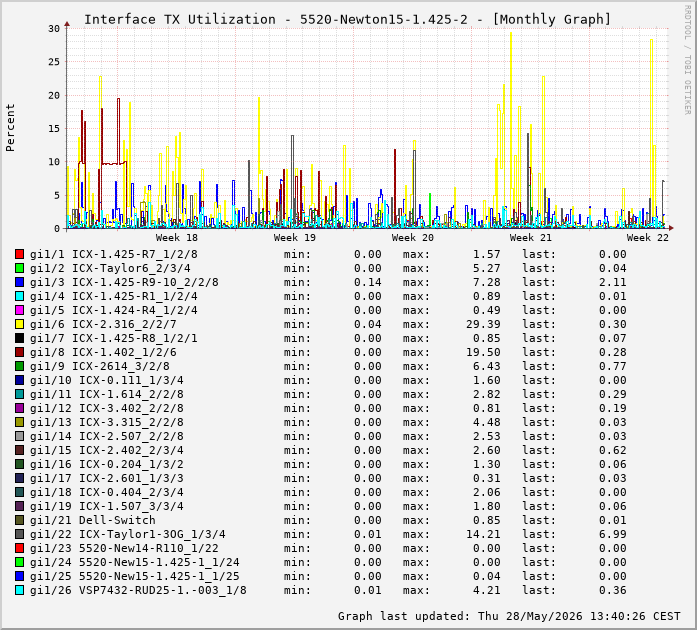Click the 30 value on the y-axis
The width and height of the screenshot is (697, 630).
(x=54, y=28)
